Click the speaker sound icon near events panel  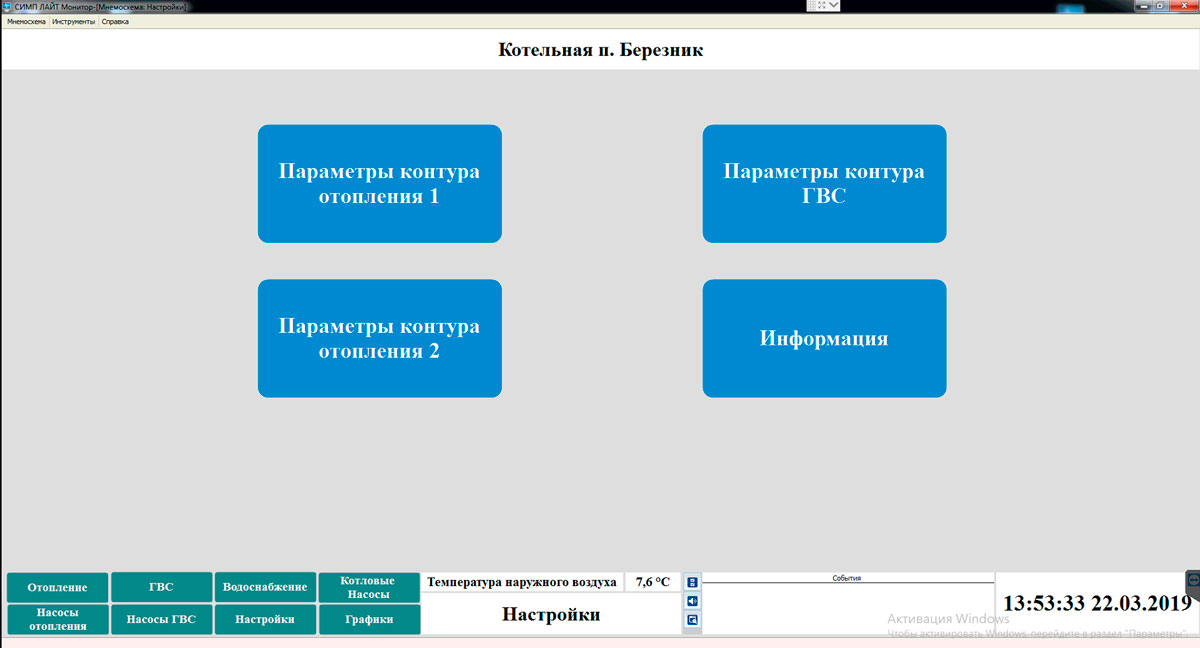tap(693, 601)
